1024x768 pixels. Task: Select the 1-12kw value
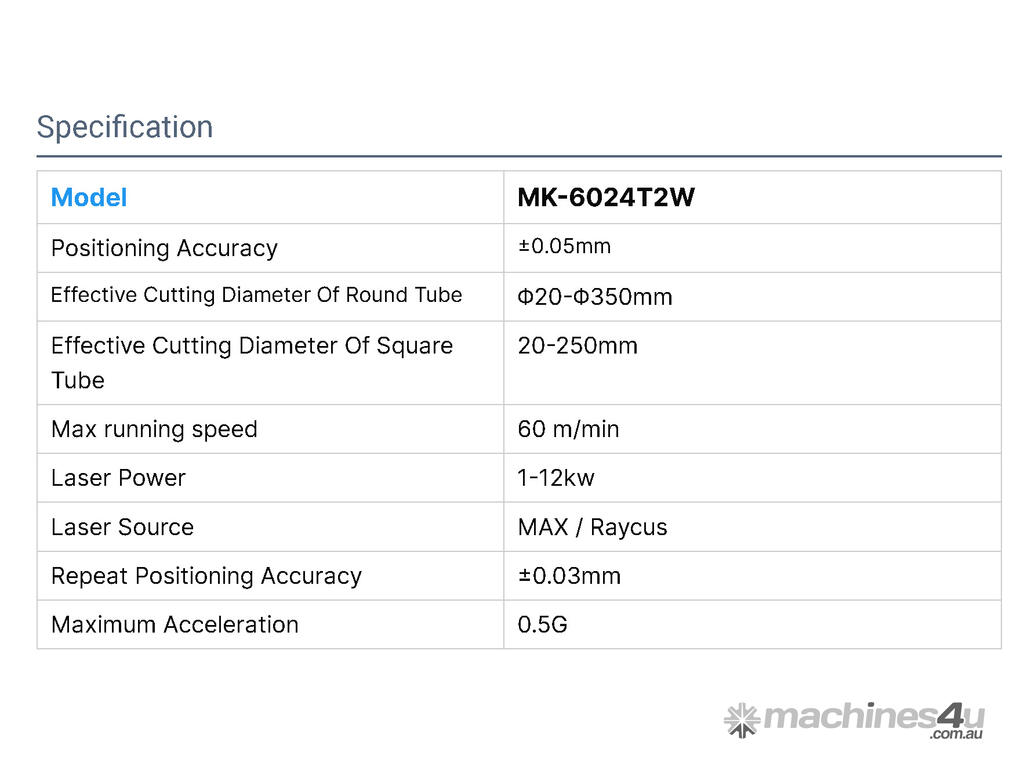[556, 478]
